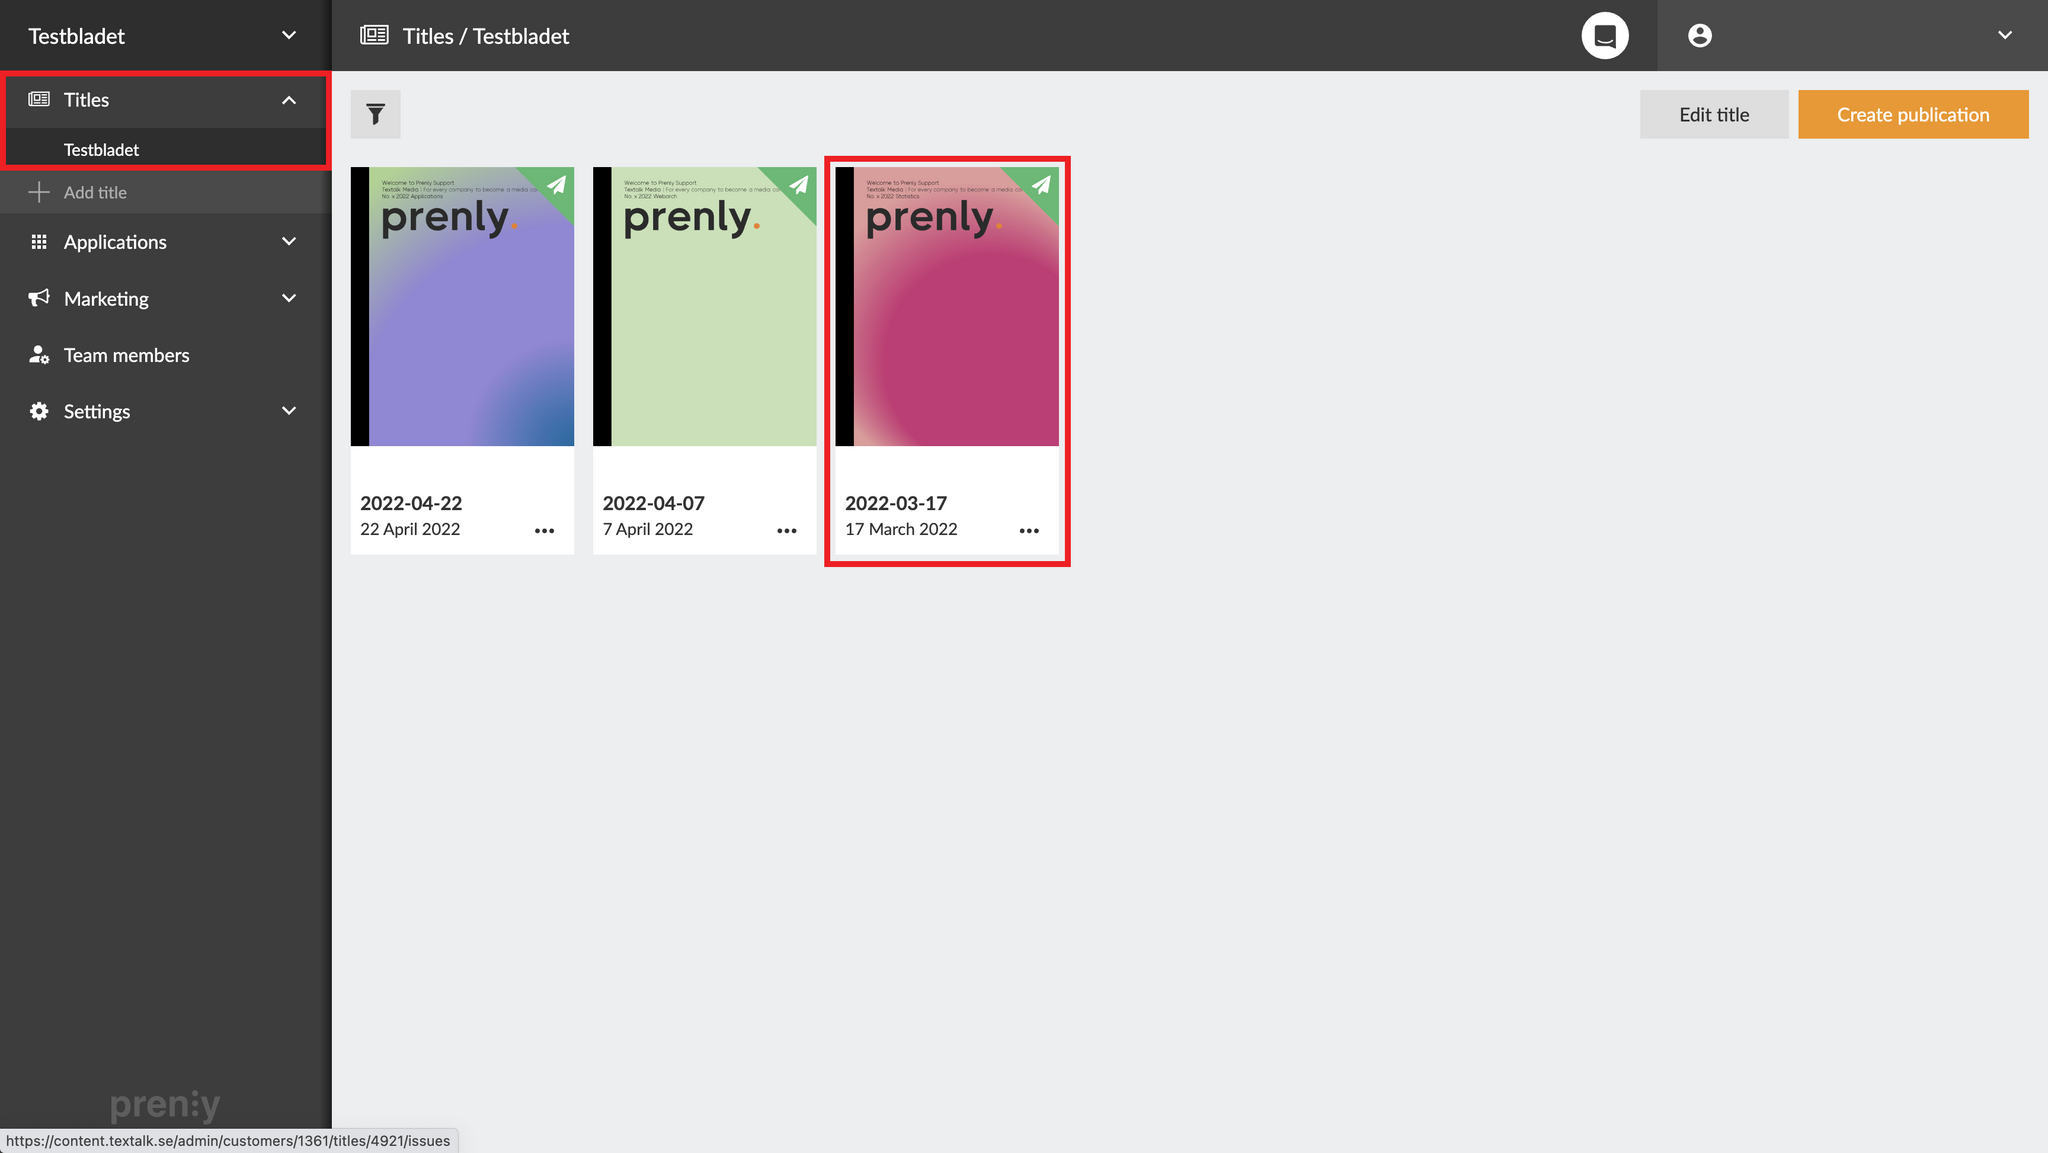Click the Create publication button
This screenshot has width=2048, height=1153.
tap(1912, 115)
